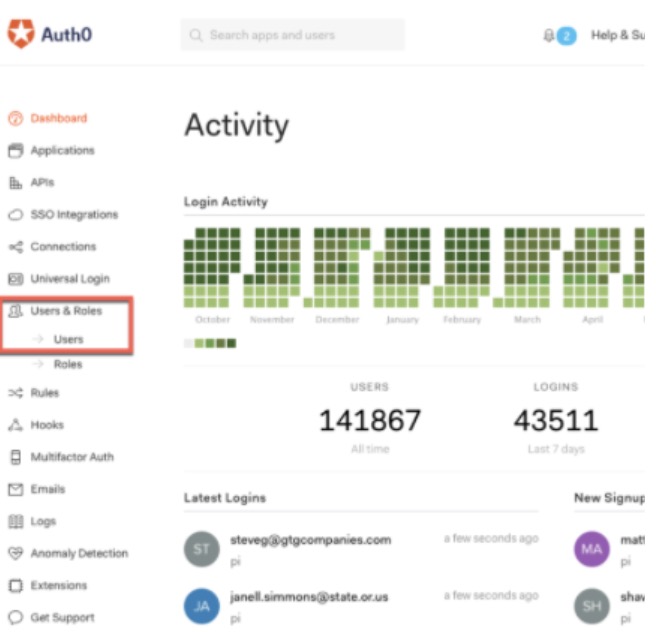The image size is (656, 632).
Task: Click the SSO Integrations cloud icon
Action: (x=15, y=215)
